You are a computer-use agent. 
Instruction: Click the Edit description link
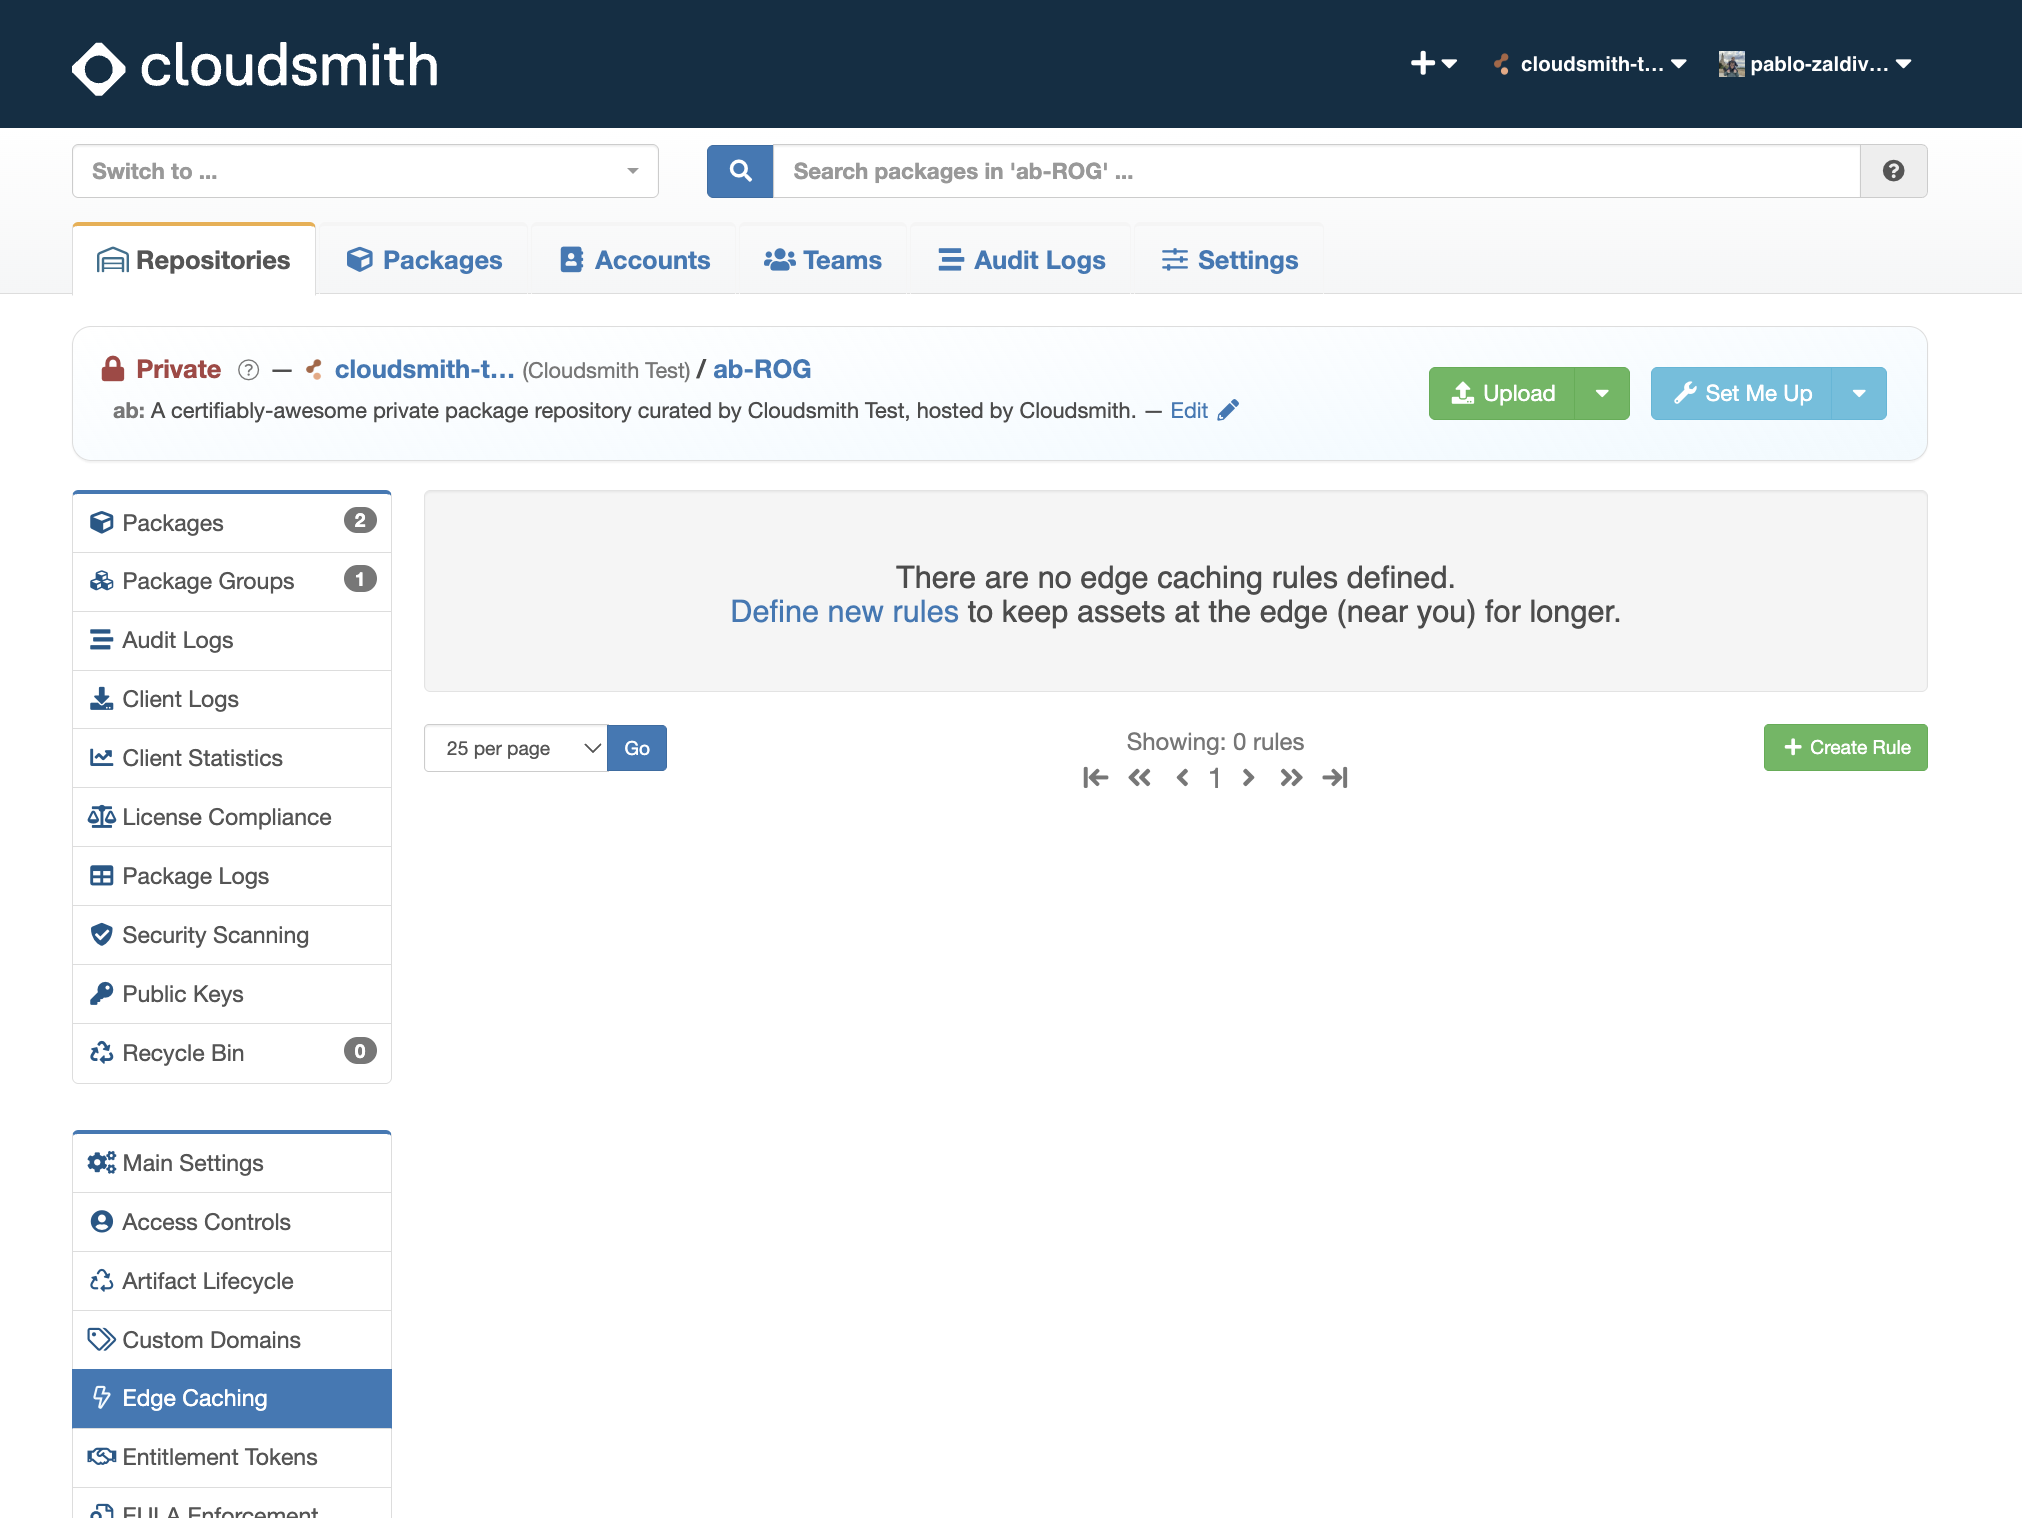point(1189,410)
